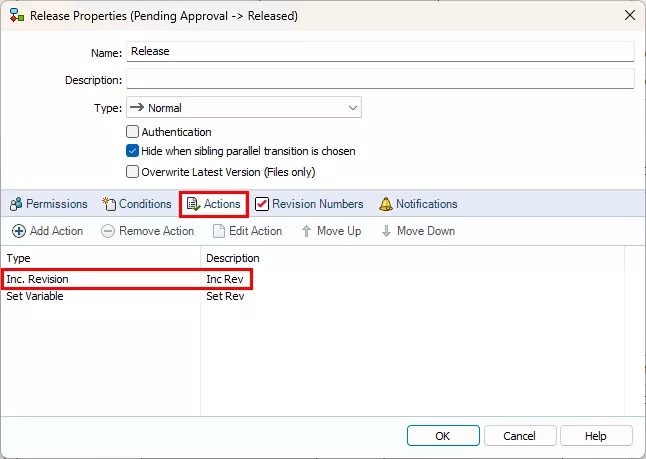The image size is (646, 459).
Task: Click the Conditions tab document icon
Action: [109, 204]
